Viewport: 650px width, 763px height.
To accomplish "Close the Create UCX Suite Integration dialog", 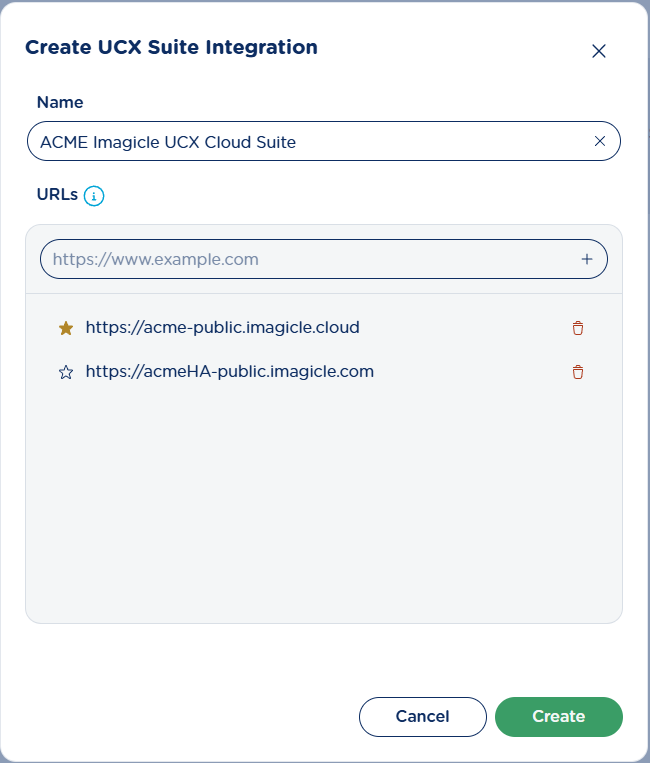I will pyautogui.click(x=599, y=51).
